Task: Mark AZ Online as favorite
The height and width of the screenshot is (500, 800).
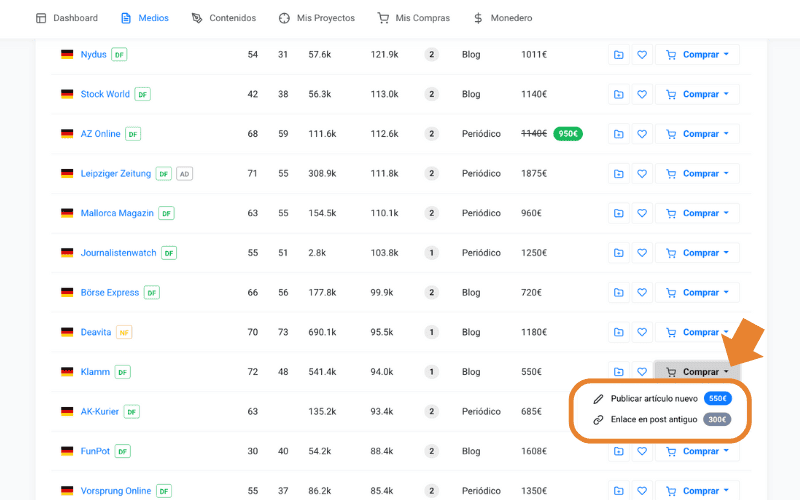Action: pos(642,134)
